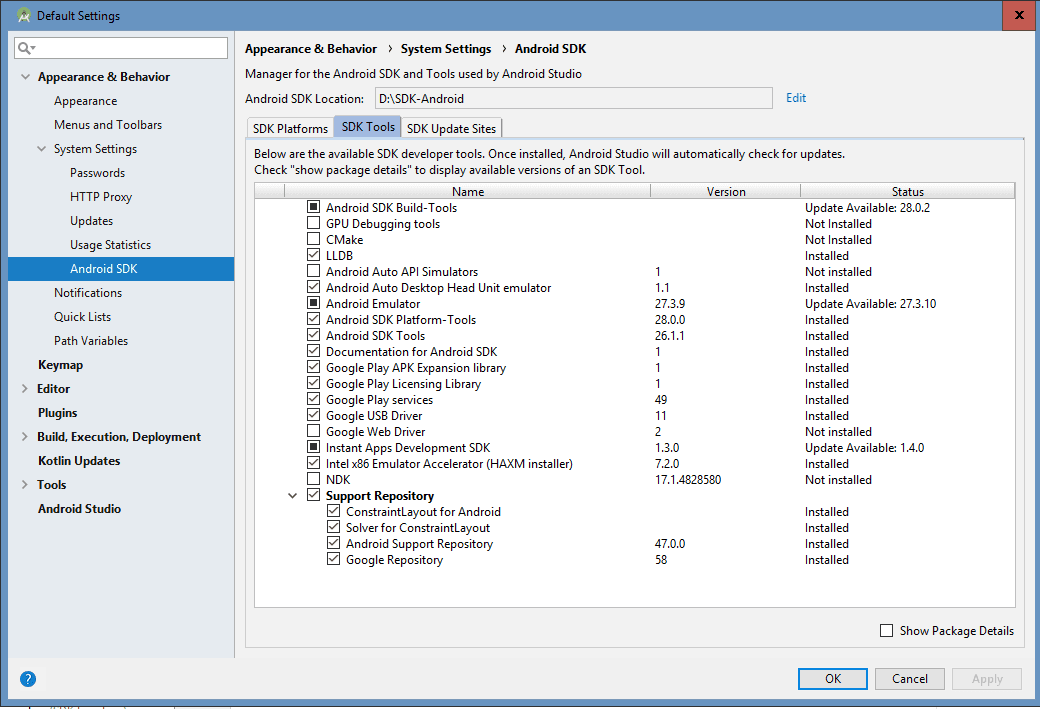Open SDK Update Sites tab
Screen dimensions: 1040x709
[451, 128]
